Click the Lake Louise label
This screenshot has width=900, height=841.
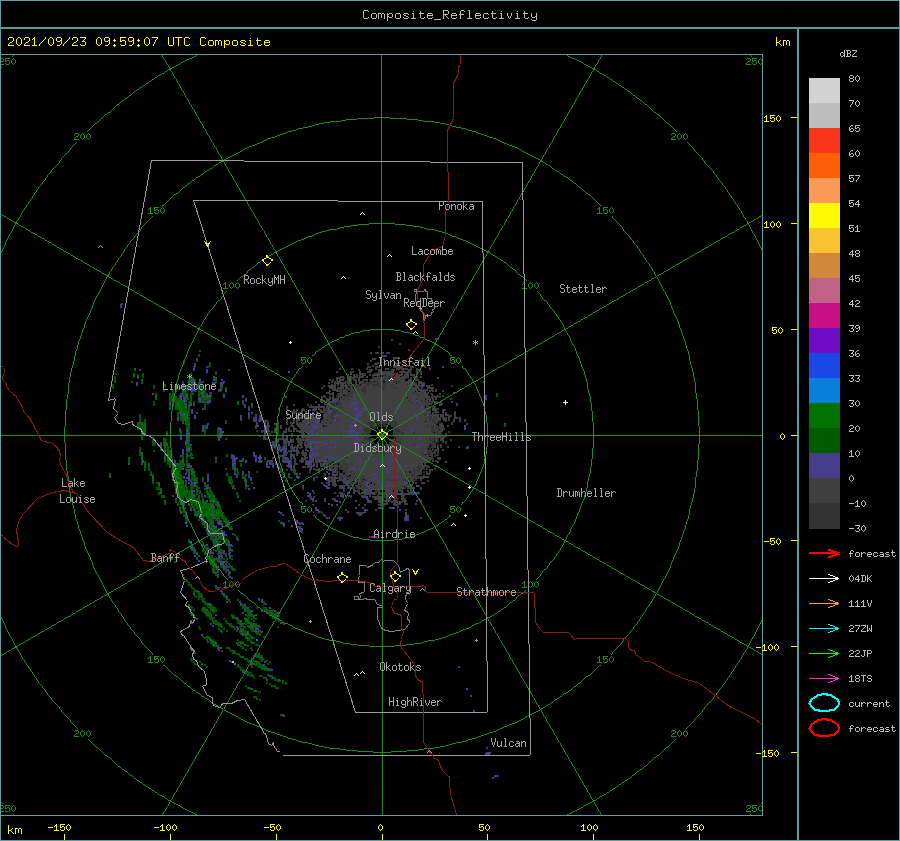click(x=77, y=491)
